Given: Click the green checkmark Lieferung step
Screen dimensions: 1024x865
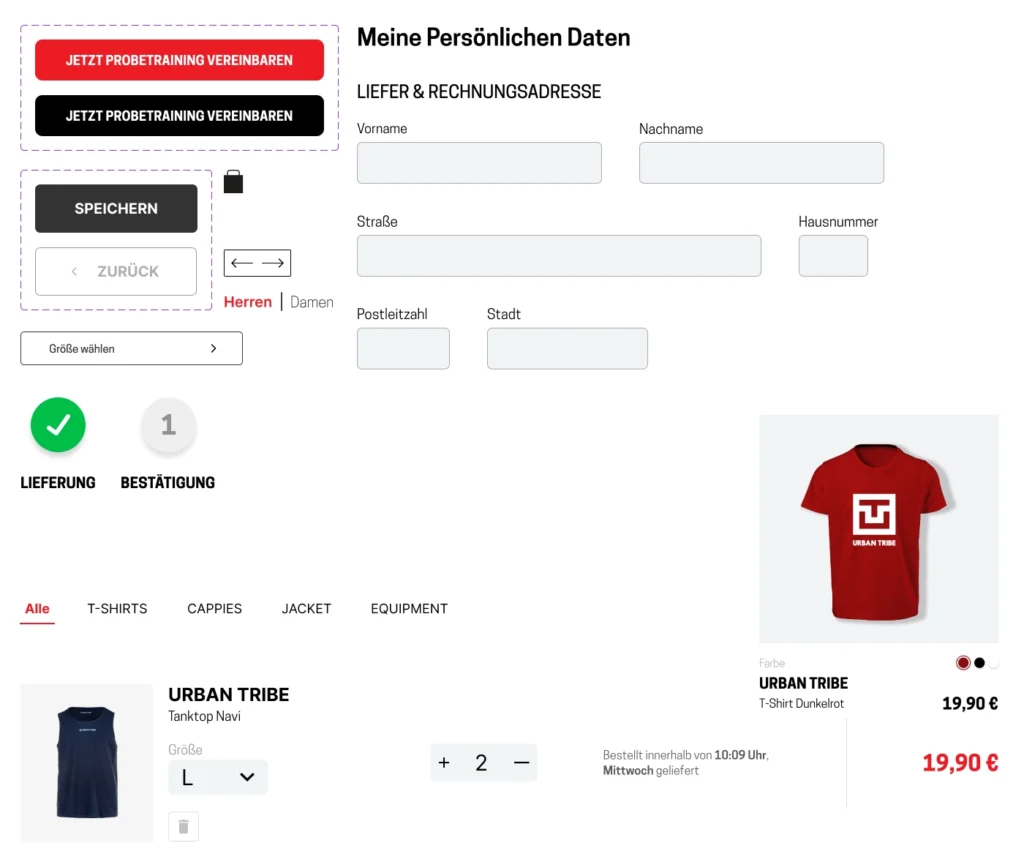Looking at the screenshot, I should pos(58,425).
